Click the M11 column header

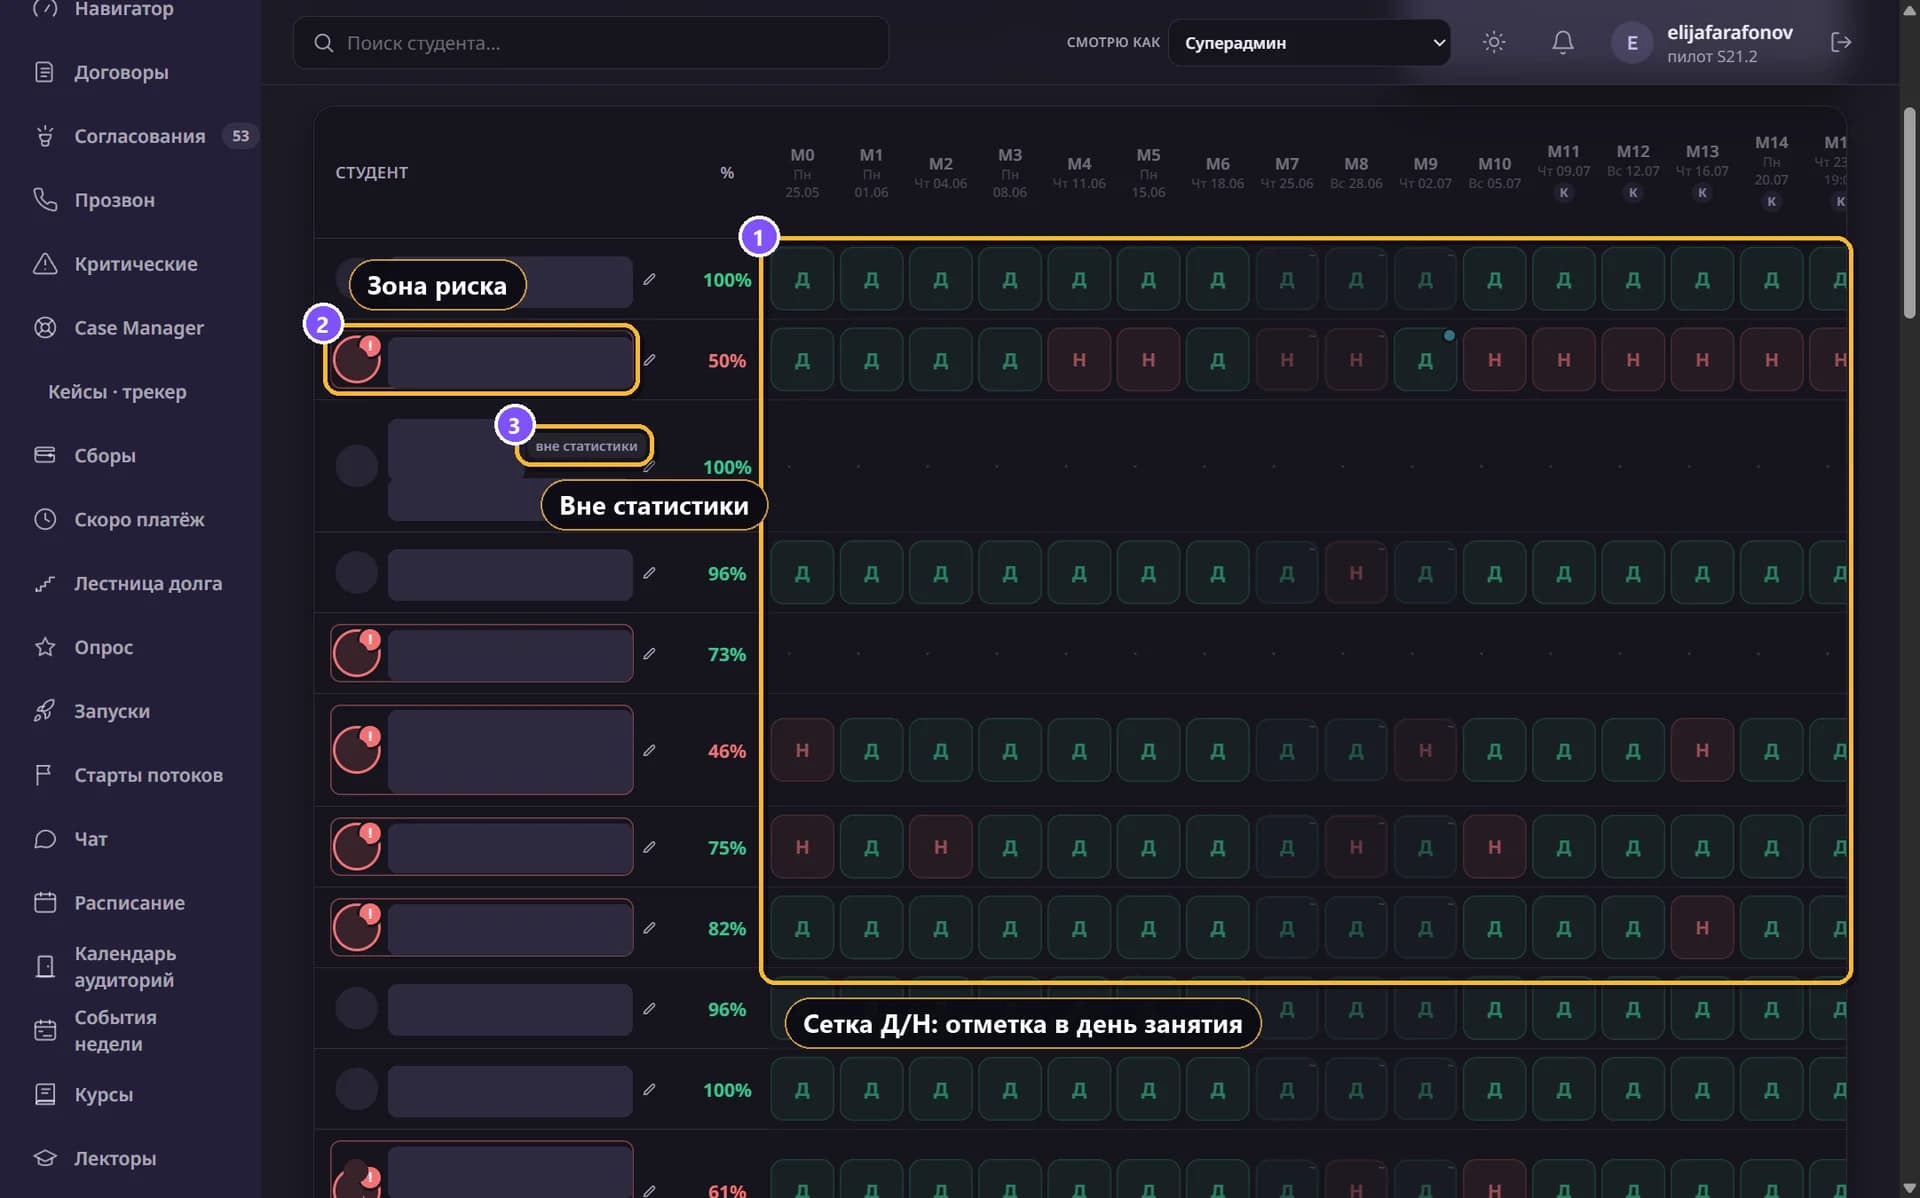click(x=1563, y=170)
